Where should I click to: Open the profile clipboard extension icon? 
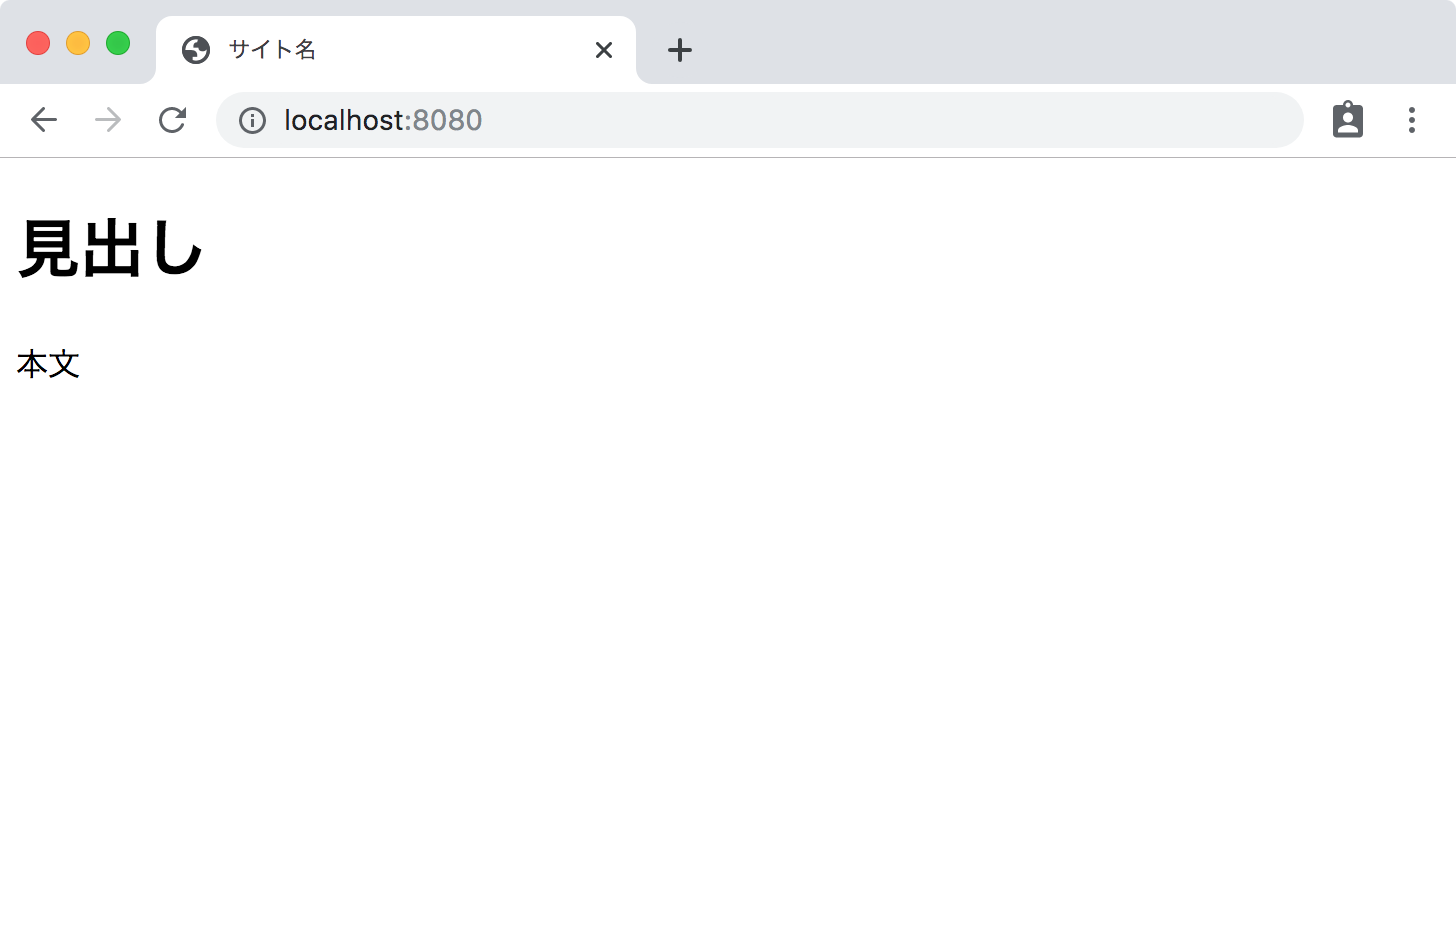tap(1348, 120)
